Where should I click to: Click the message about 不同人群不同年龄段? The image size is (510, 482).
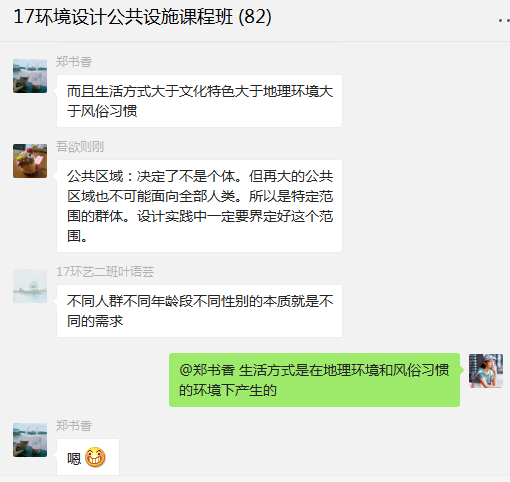199,311
